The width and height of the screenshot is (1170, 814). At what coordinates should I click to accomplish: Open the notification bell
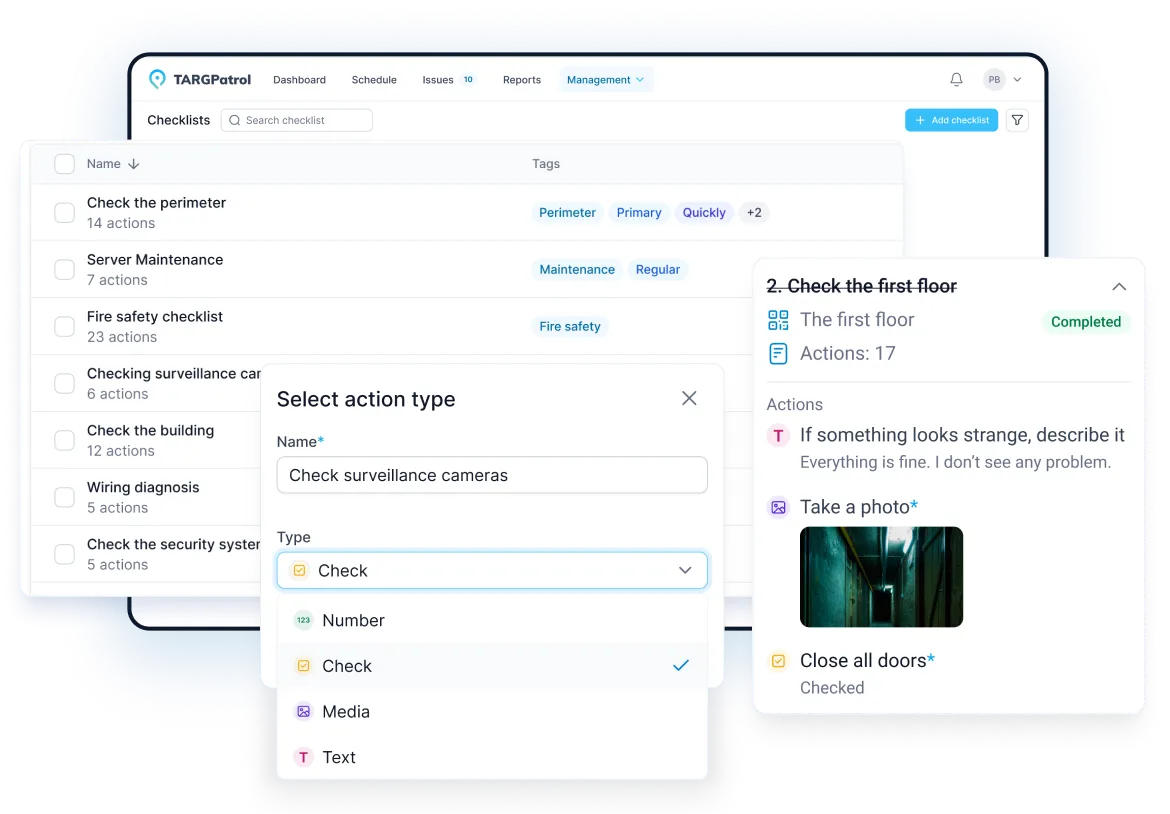tap(955, 79)
